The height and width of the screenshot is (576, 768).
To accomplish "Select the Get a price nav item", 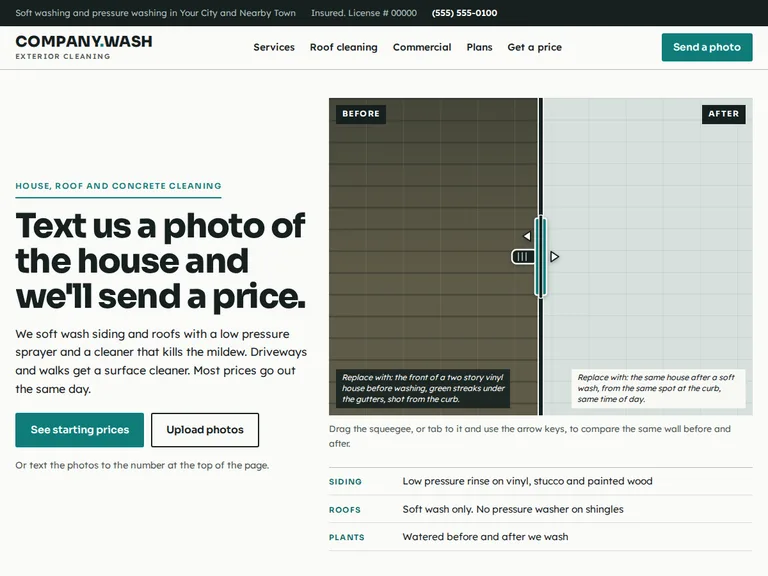I will tap(534, 48).
